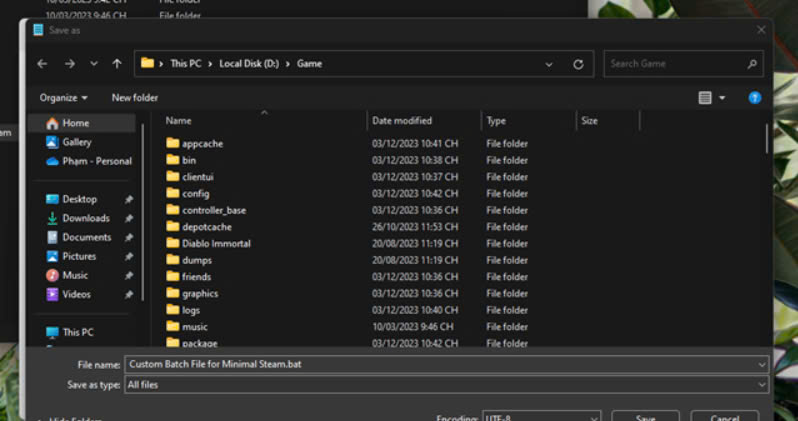The height and width of the screenshot is (421, 798).
Task: Click the search magnifier icon
Action: coord(752,64)
